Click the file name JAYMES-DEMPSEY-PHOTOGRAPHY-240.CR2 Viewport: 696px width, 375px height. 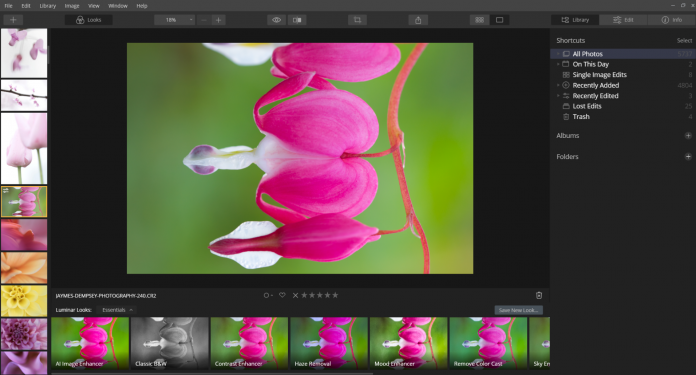pyautogui.click(x=106, y=296)
